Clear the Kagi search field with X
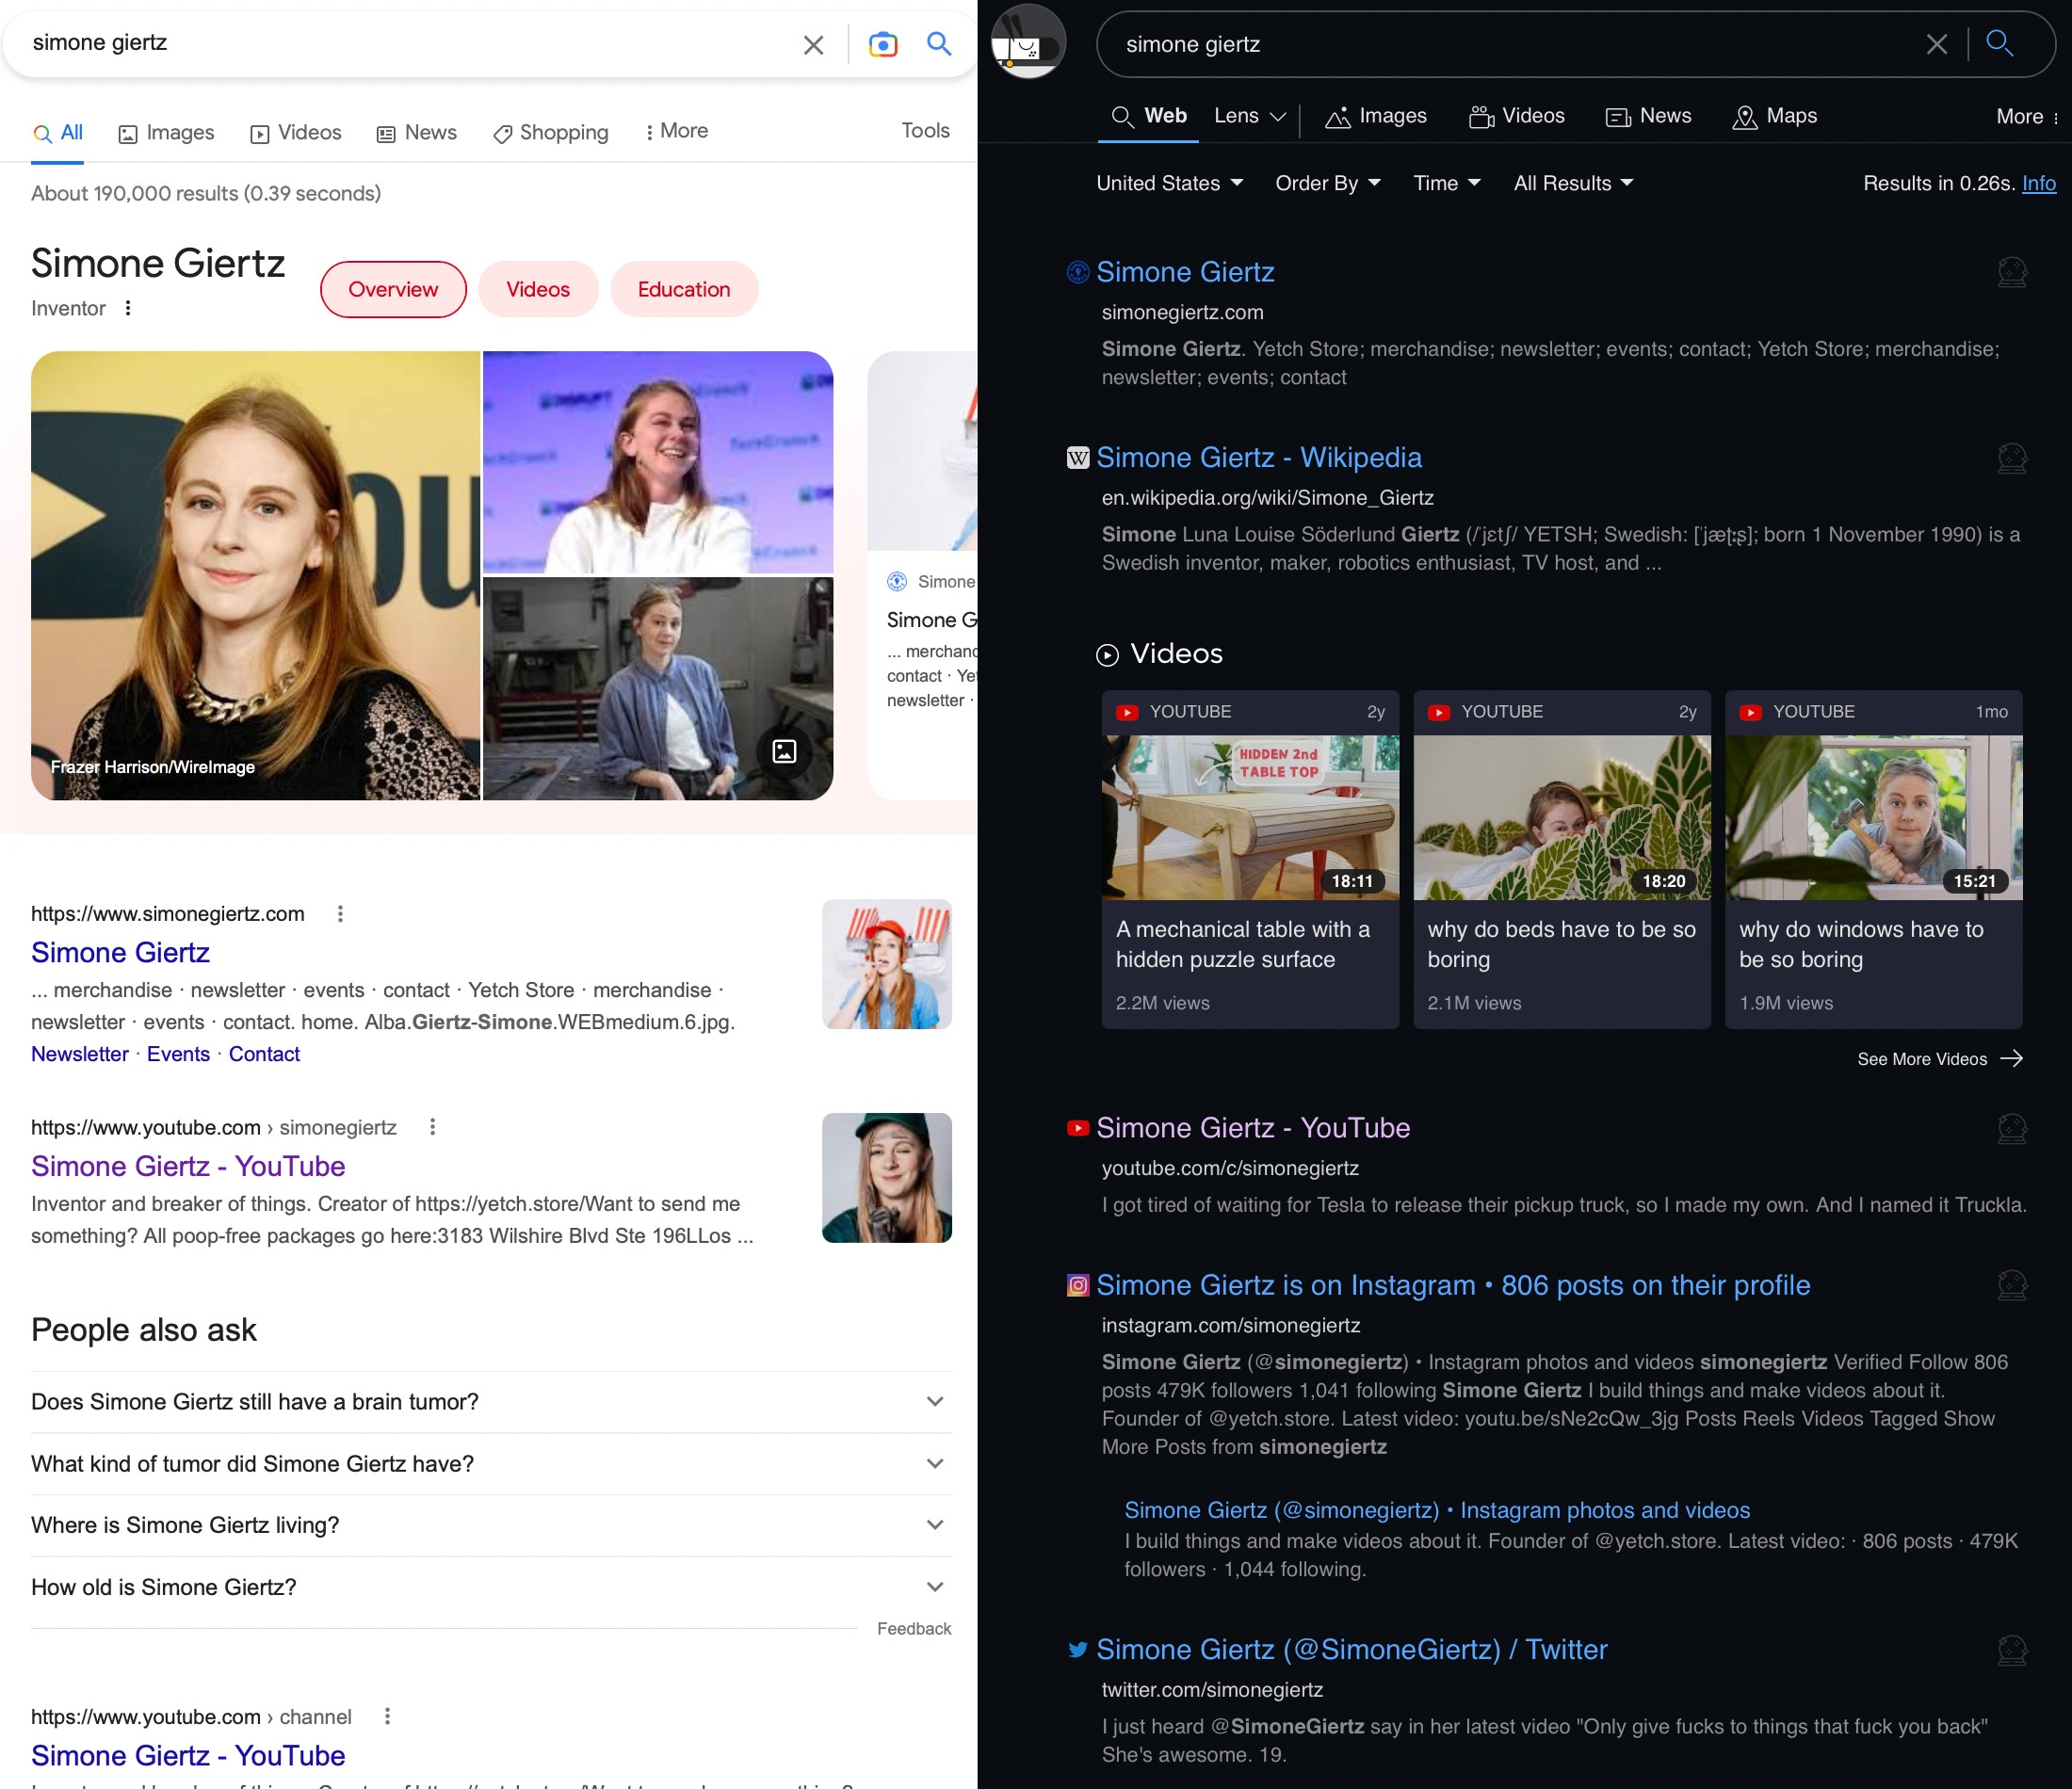 (1937, 44)
